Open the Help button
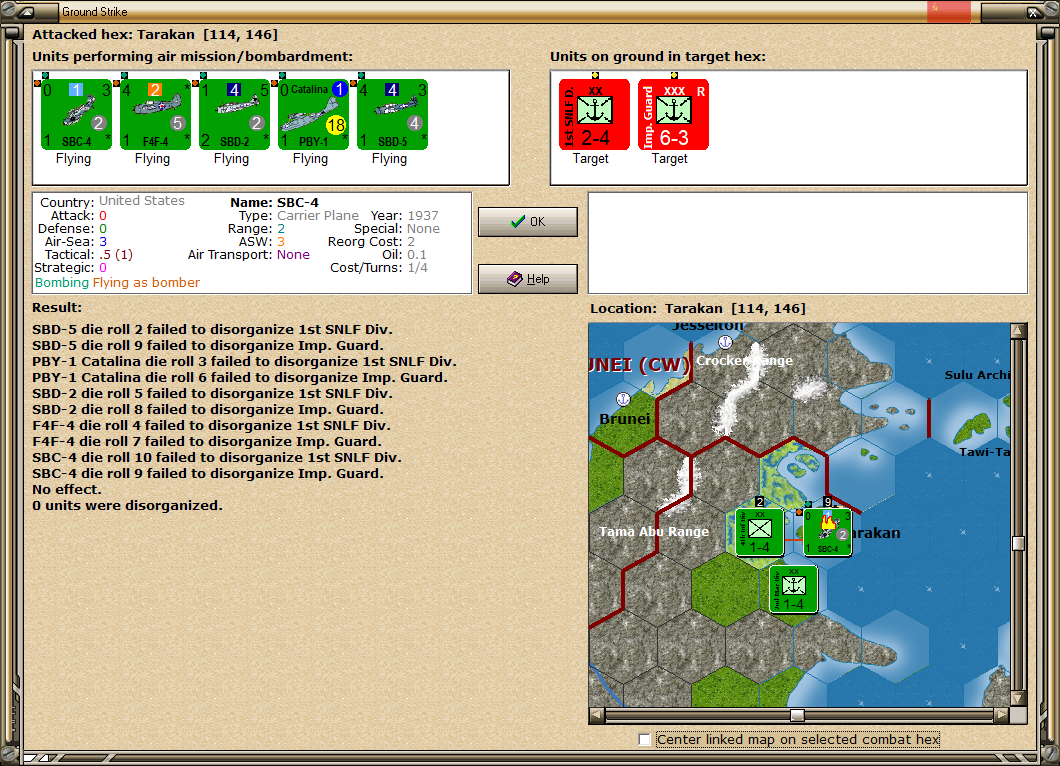Screen dimensions: 1060x766 point(527,279)
